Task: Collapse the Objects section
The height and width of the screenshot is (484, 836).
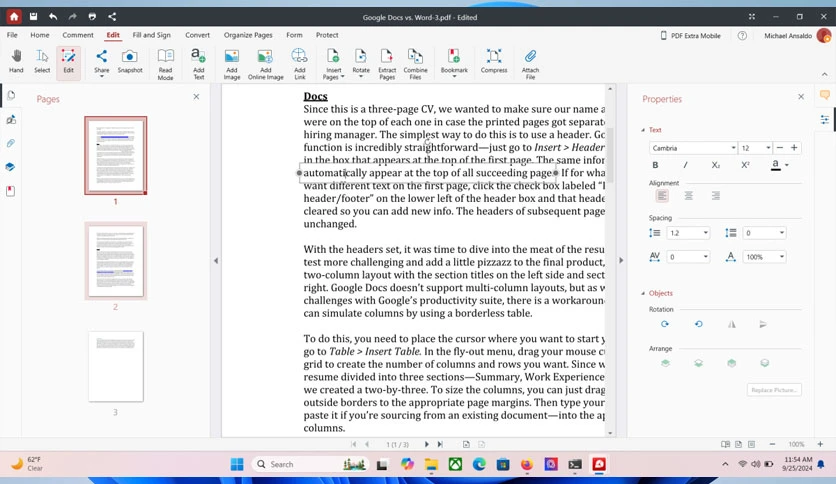Action: point(642,293)
